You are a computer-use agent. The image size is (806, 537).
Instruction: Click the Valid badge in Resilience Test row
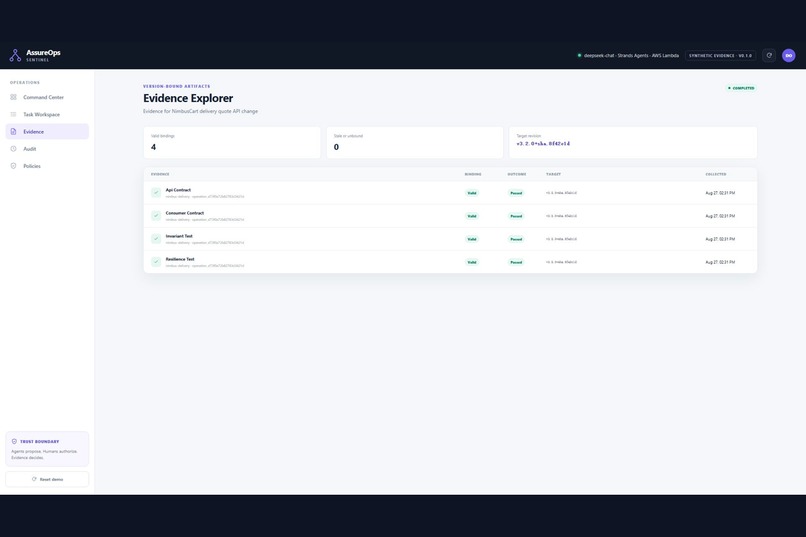(x=471, y=263)
